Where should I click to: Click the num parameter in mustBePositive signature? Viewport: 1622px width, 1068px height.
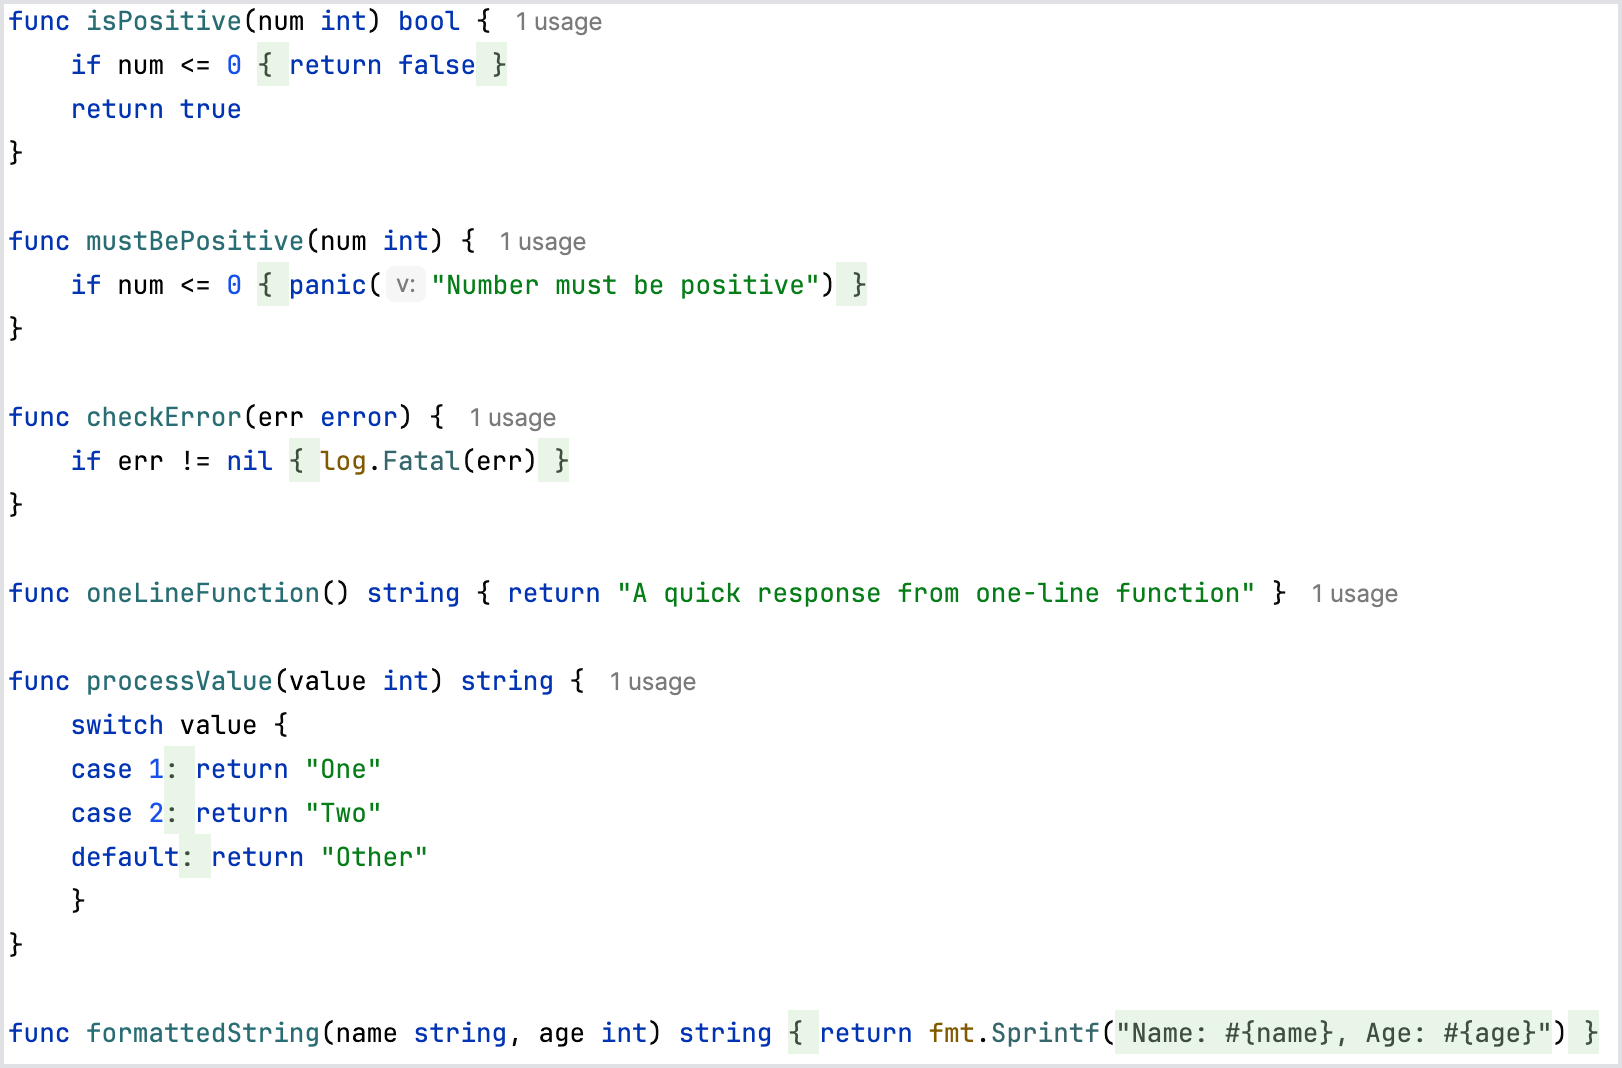(343, 241)
